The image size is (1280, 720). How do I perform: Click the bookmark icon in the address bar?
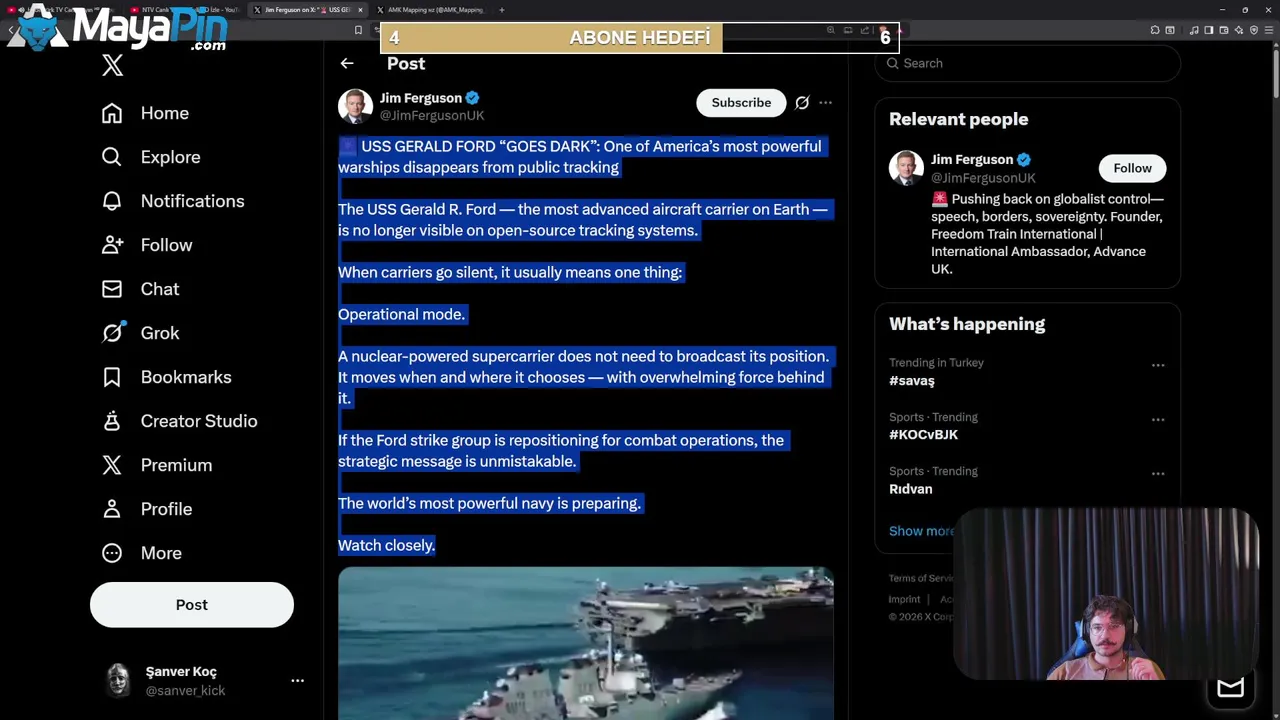(358, 30)
